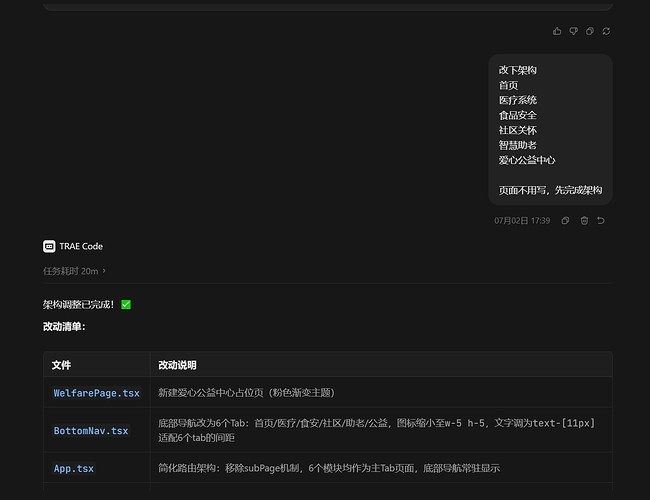Click the 智慧助老 line in user message

point(517,145)
